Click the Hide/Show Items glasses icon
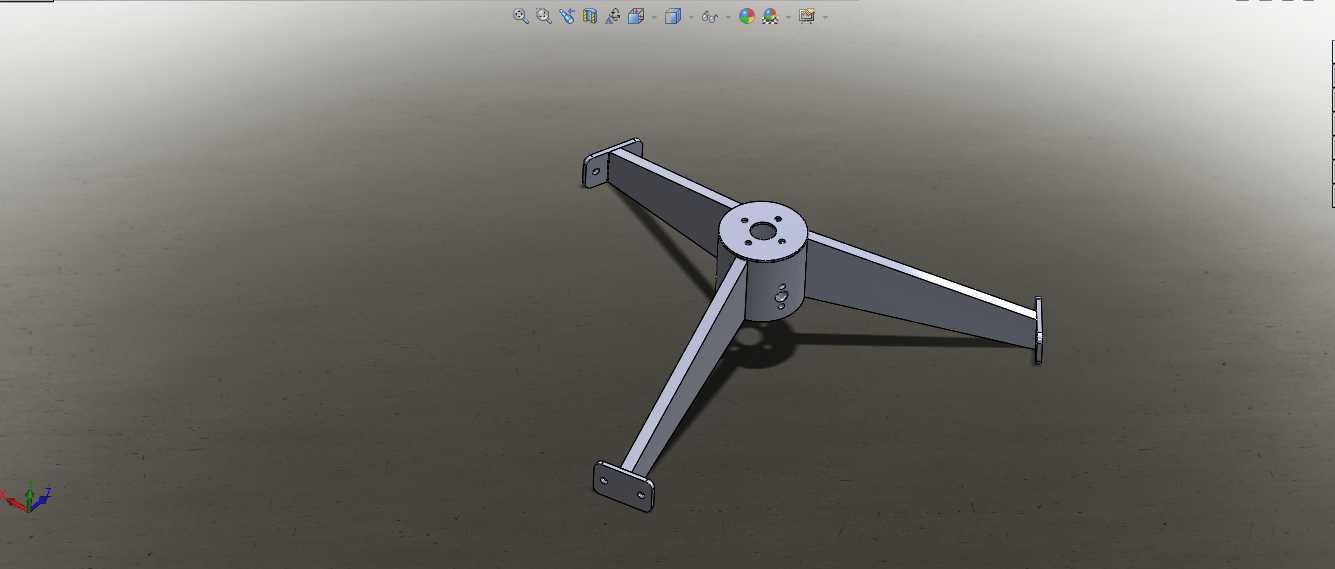Screen dimensions: 1335x569 [x=710, y=17]
